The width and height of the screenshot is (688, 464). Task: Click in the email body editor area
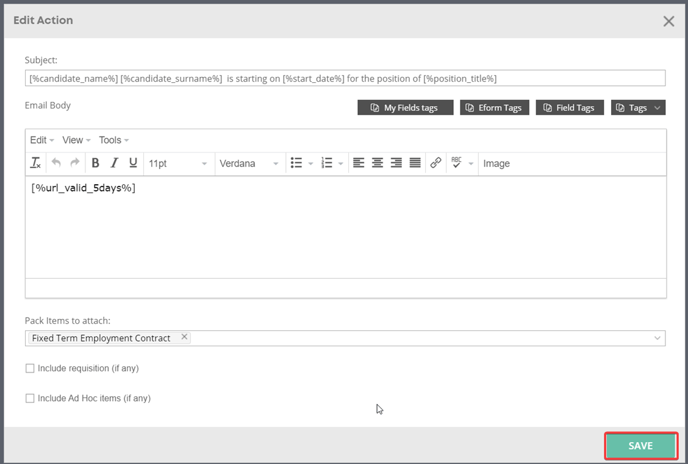pos(346,227)
